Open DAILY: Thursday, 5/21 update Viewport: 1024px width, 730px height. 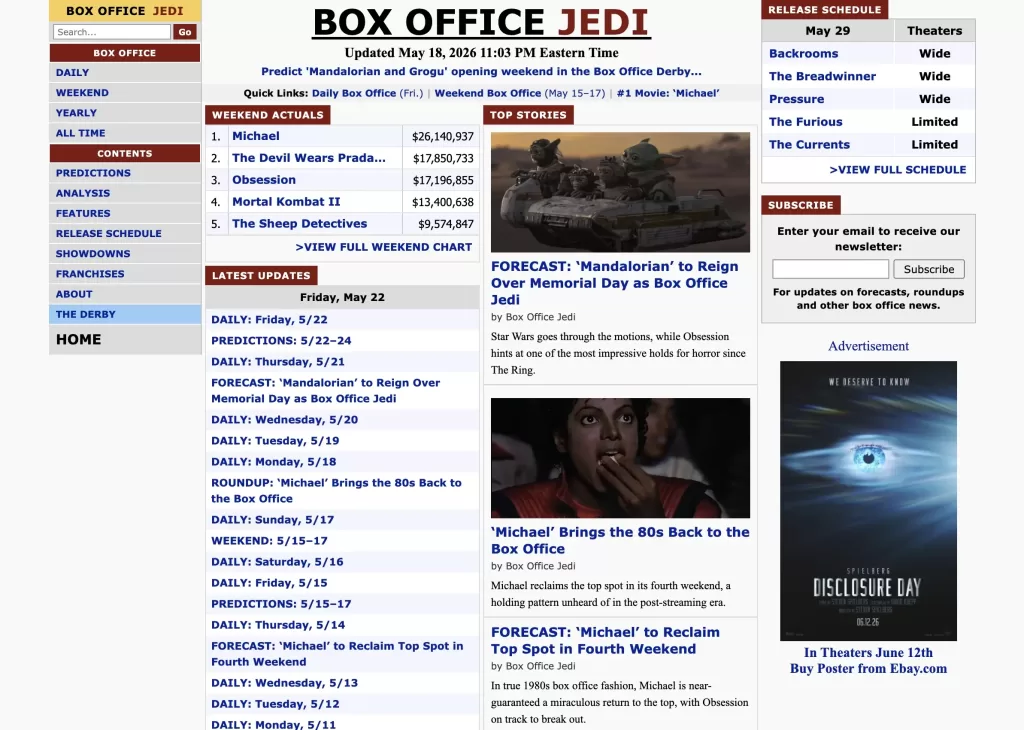(x=278, y=362)
